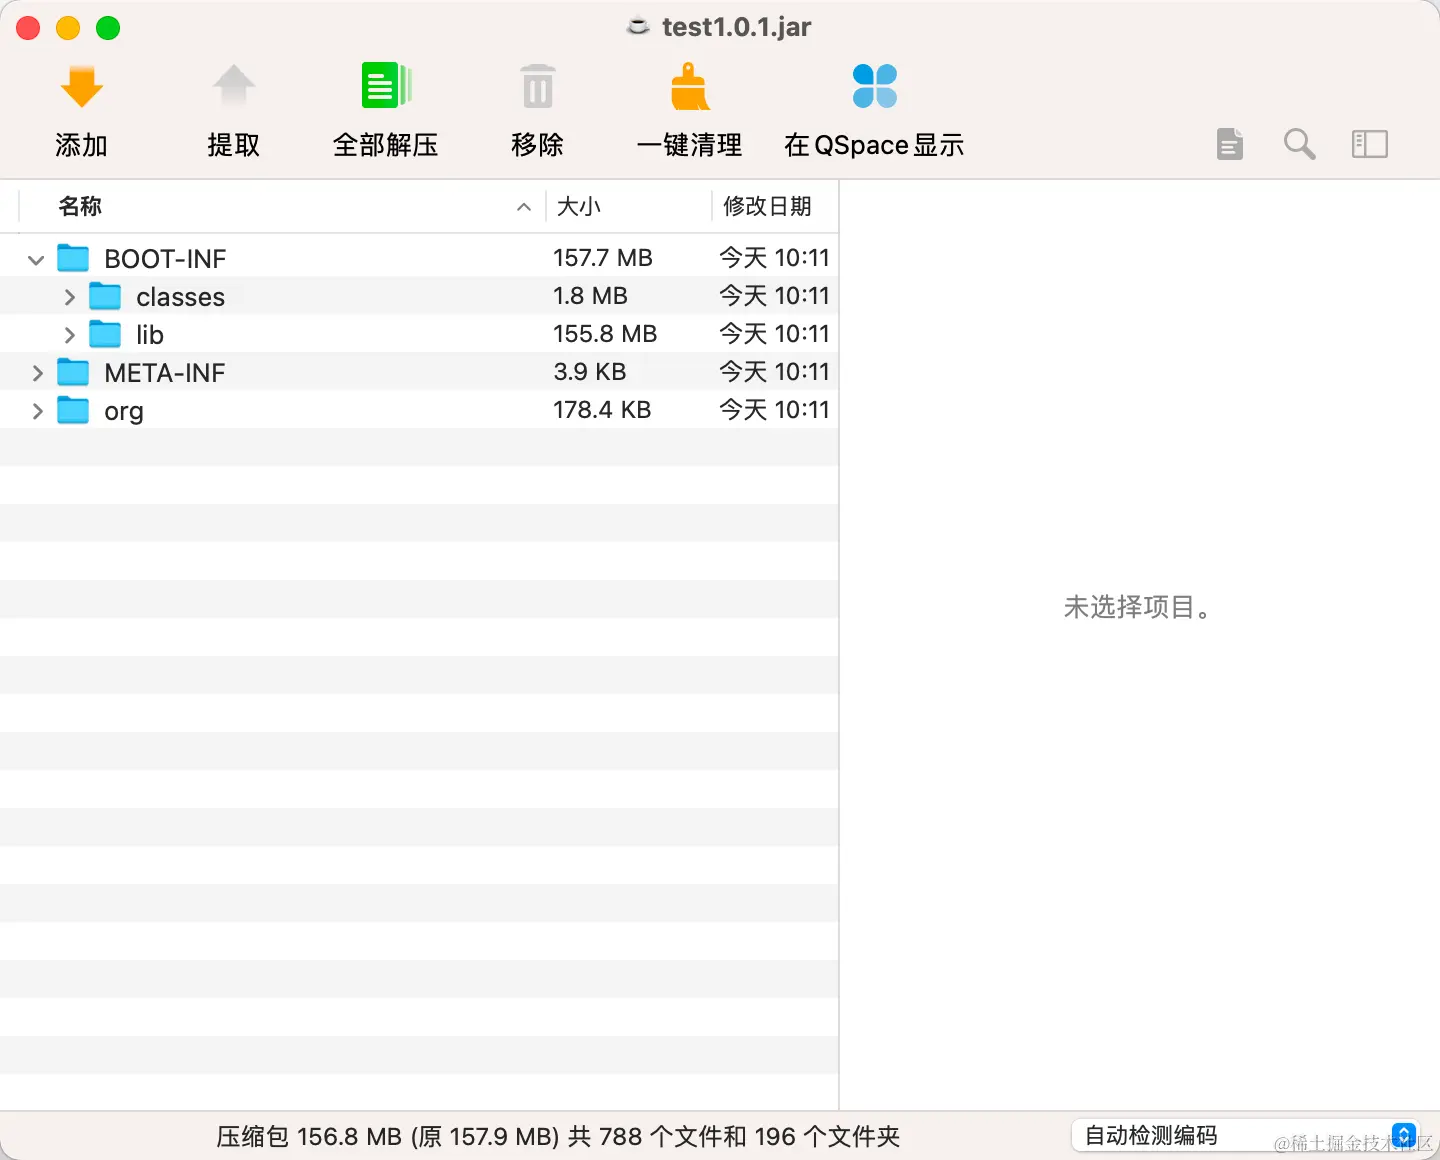Image resolution: width=1440 pixels, height=1160 pixels.
Task: Click the 添加 (Add) down-arrow icon
Action: pyautogui.click(x=82, y=87)
